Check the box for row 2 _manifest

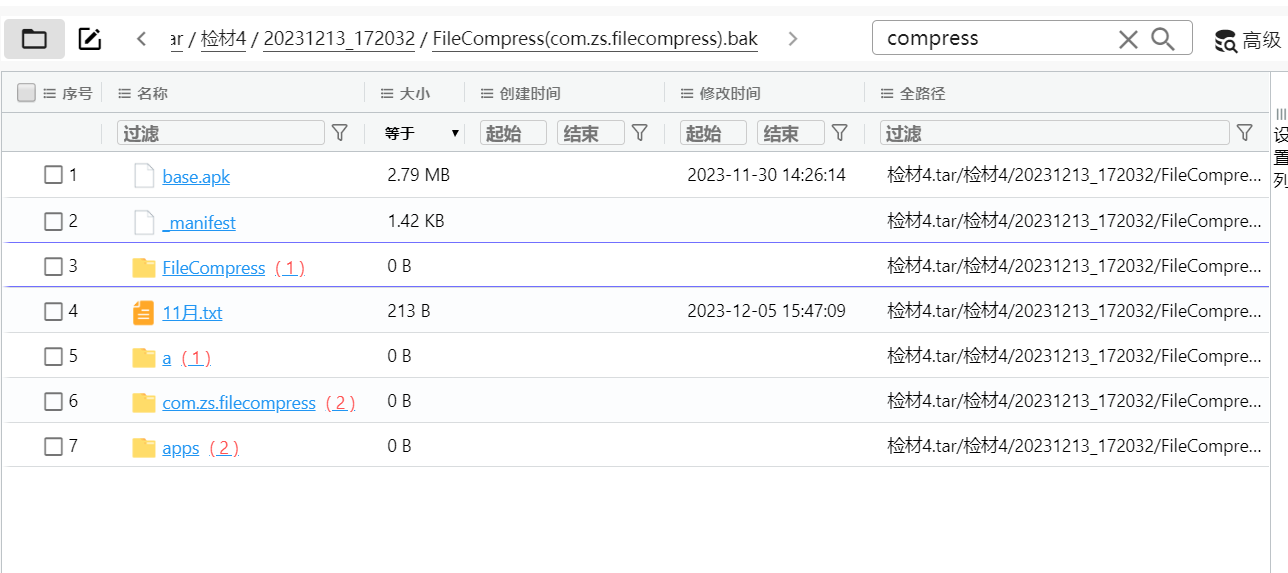click(x=53, y=221)
